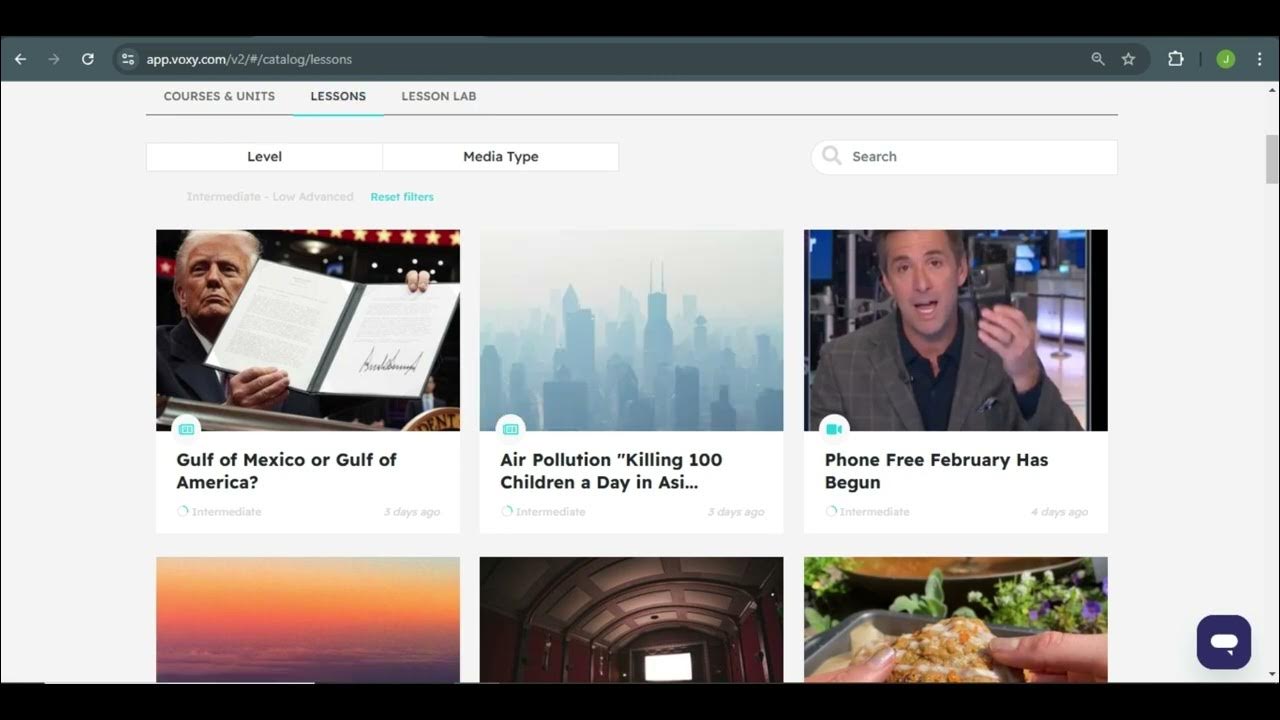The height and width of the screenshot is (720, 1280).
Task: Click the browser address bar URL
Action: (249, 59)
